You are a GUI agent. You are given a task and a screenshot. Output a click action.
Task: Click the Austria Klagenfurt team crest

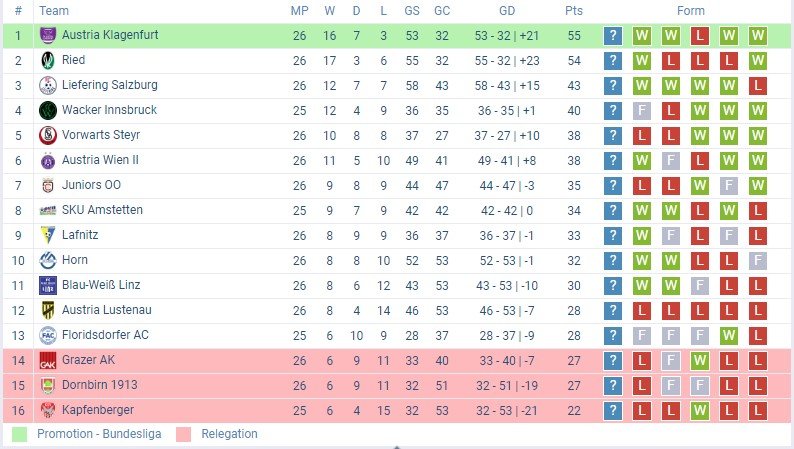(48, 35)
